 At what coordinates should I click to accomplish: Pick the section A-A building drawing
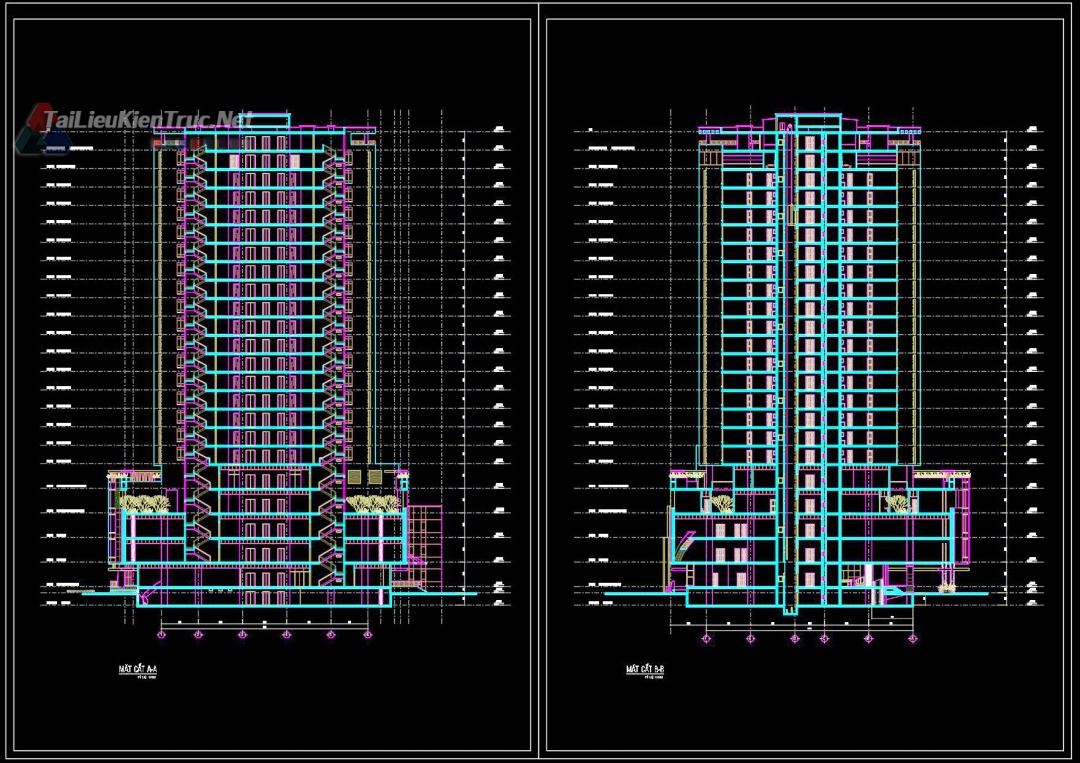(273, 360)
